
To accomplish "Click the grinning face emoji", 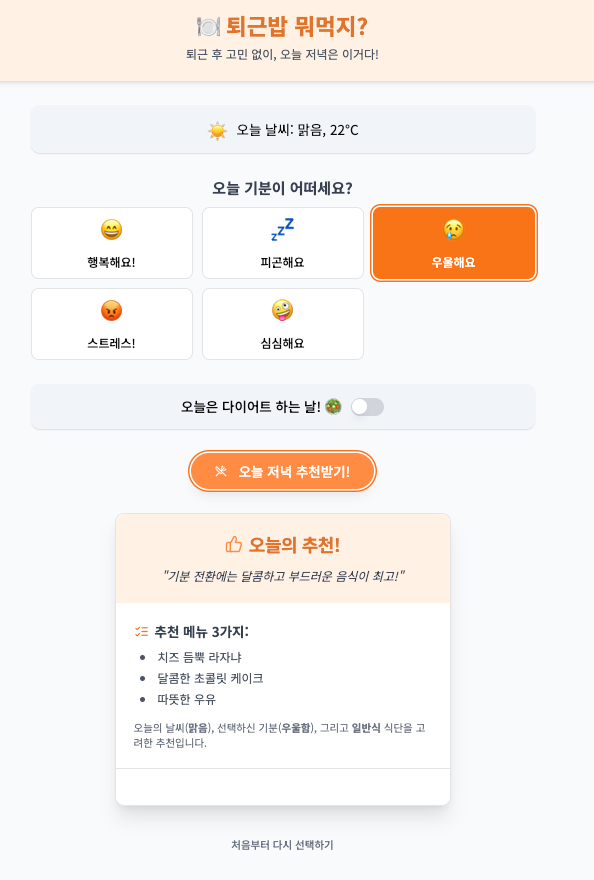I will [112, 230].
